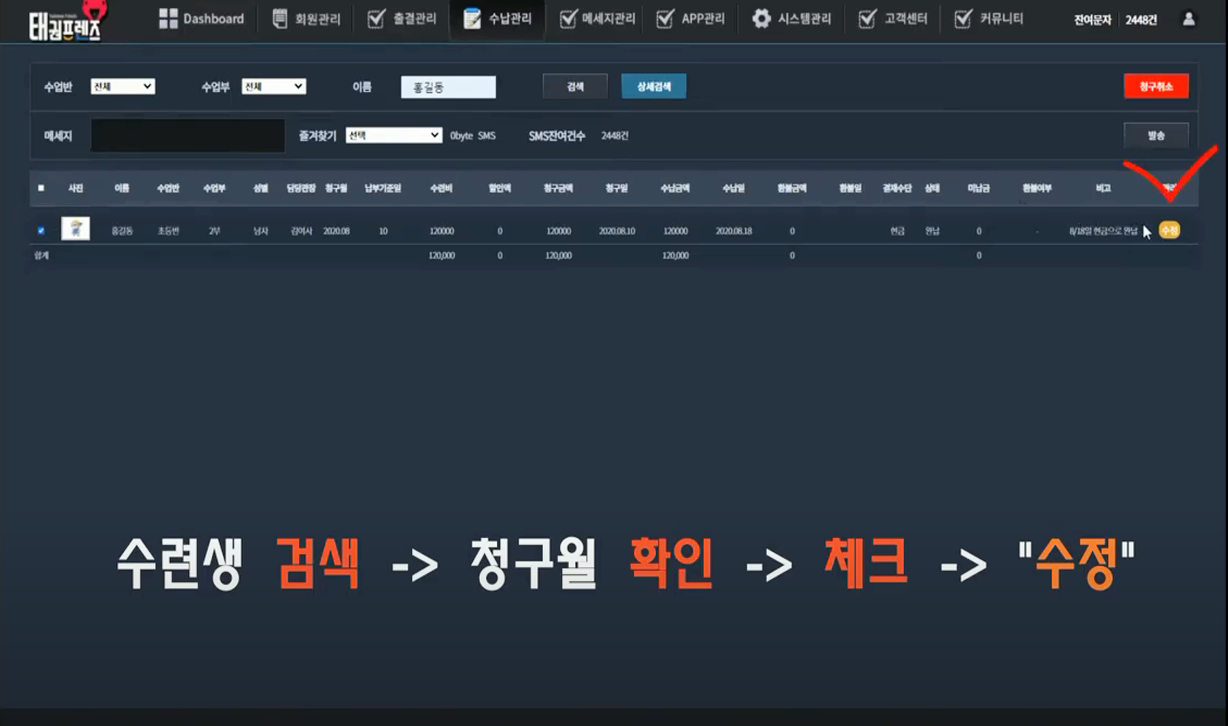Open 메세지관리 message management
The width and height of the screenshot is (1228, 726).
(598, 19)
